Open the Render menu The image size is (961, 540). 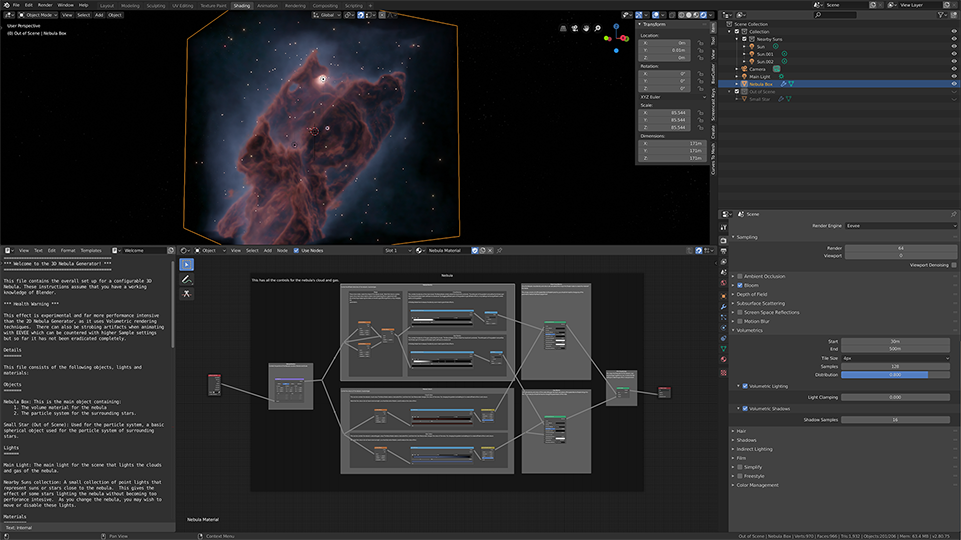(x=43, y=5)
